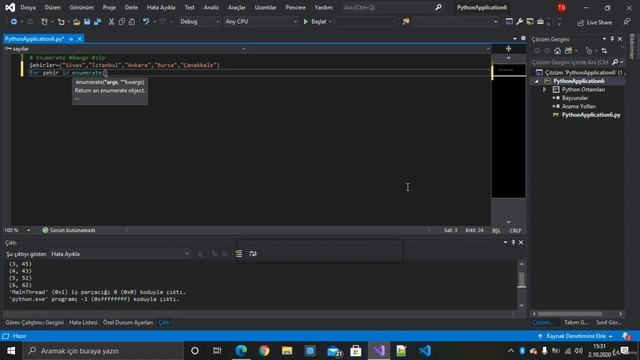Screen dimensions: 640x360
Task: Click the navigate backward arrow icon
Action: tap(13, 22)
